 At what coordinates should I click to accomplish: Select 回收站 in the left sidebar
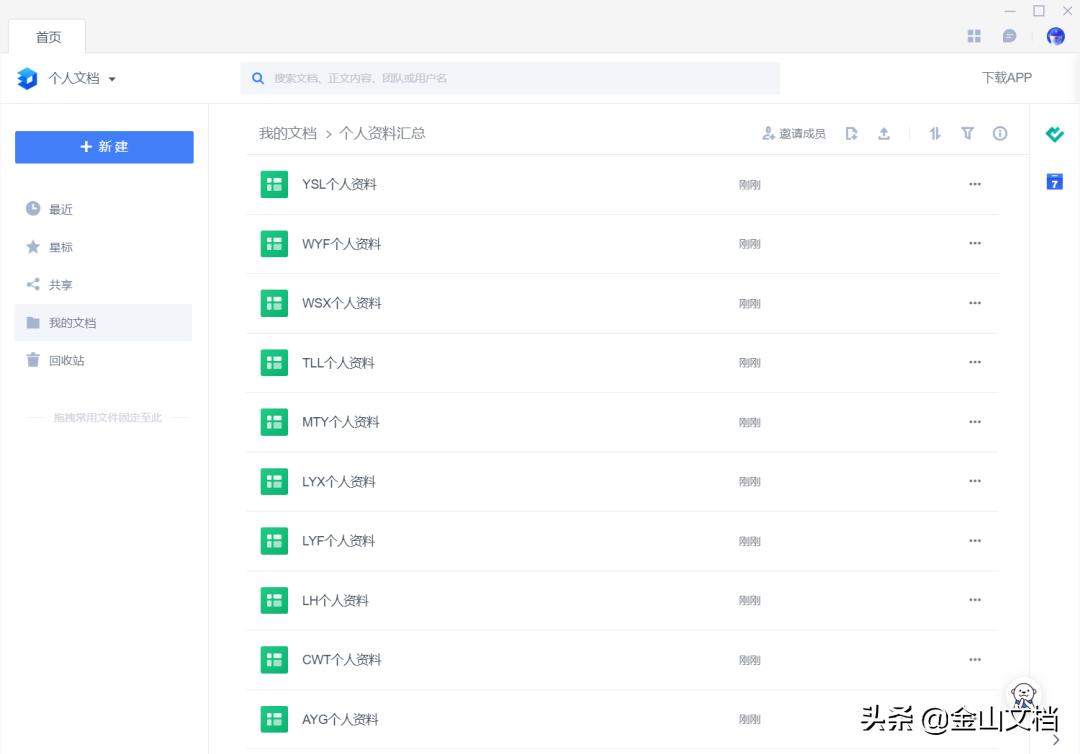(62, 360)
